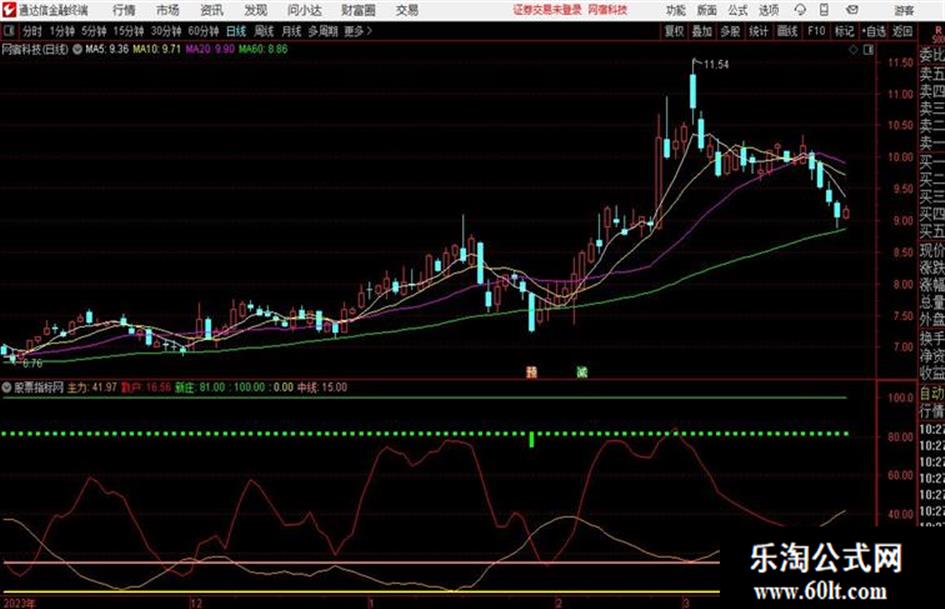The height and width of the screenshot is (609, 945).
Task: Click the mobile phone icon
Action: [x=824, y=10]
